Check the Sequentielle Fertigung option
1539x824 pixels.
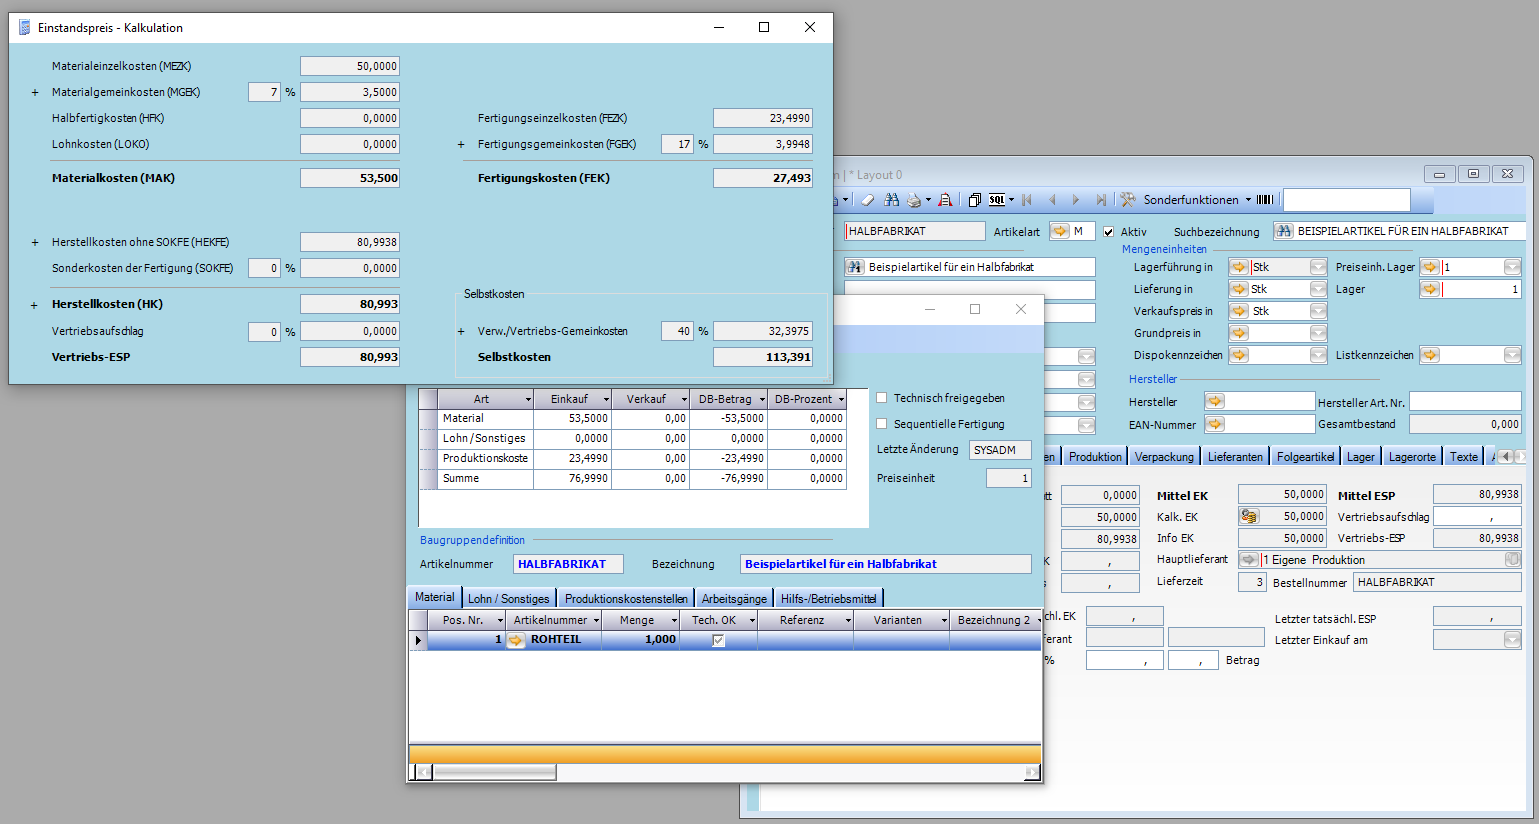tap(882, 424)
